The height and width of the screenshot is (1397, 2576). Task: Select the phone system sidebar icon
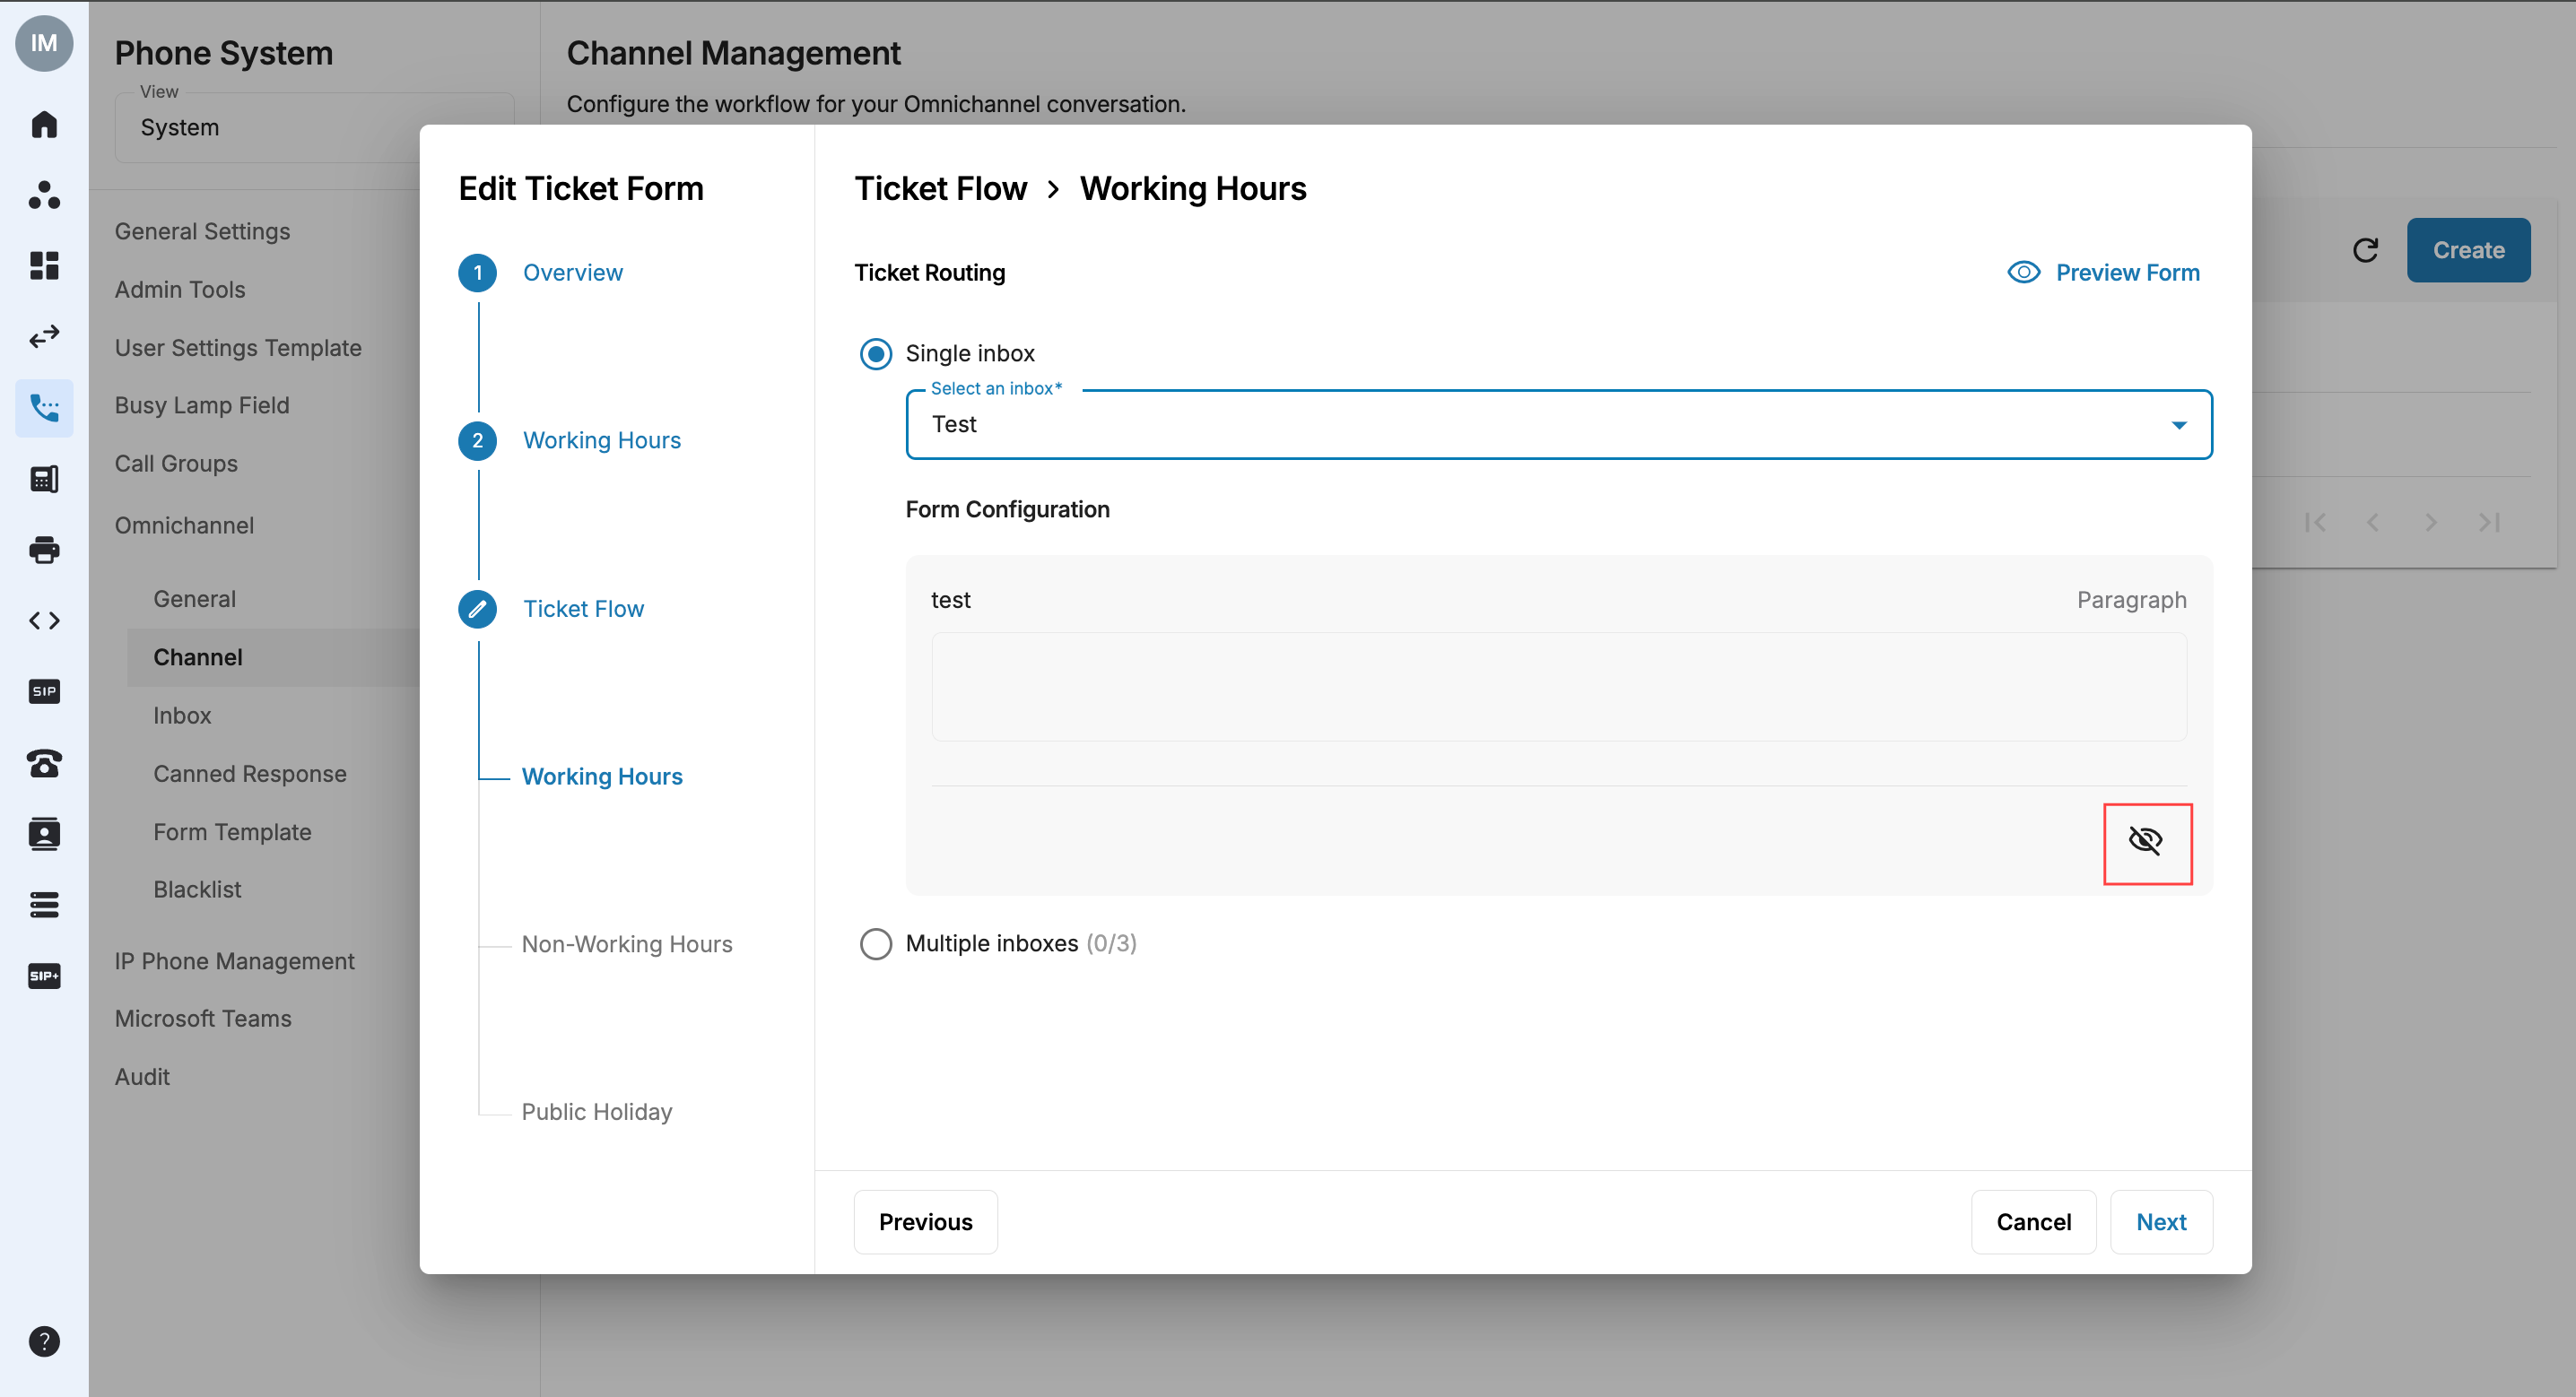tap(44, 408)
